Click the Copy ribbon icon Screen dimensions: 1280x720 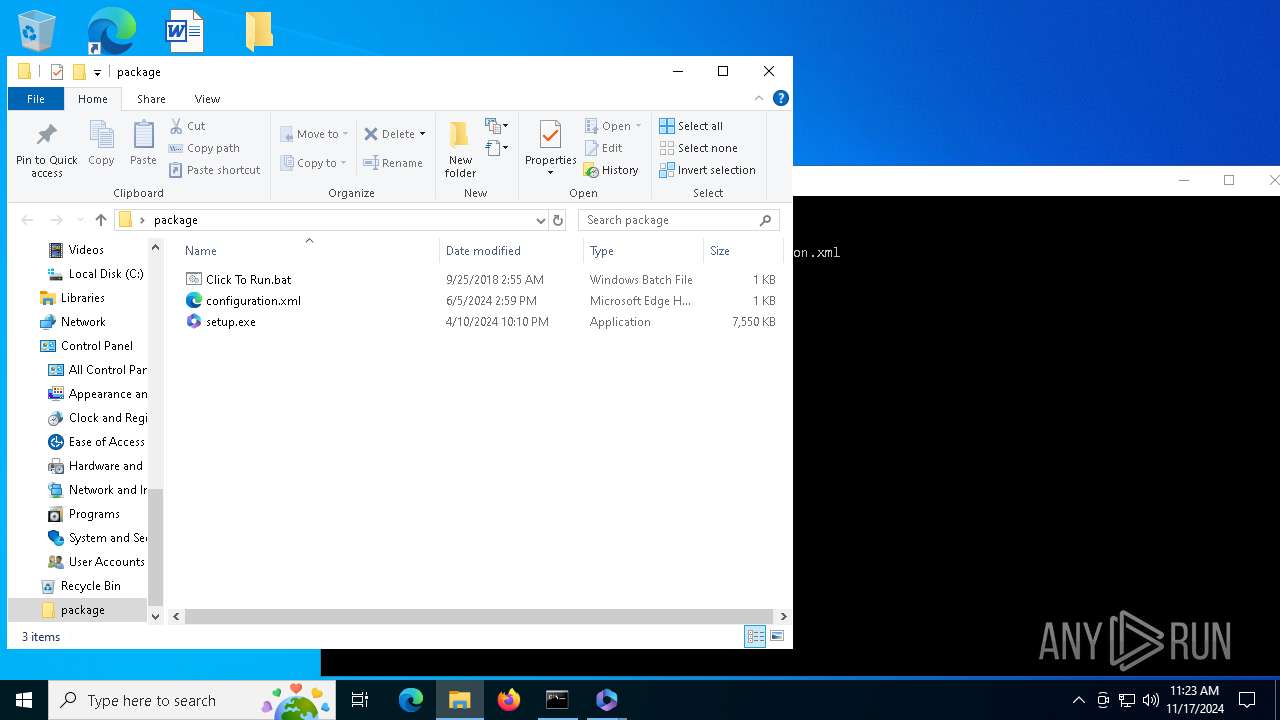[101, 136]
